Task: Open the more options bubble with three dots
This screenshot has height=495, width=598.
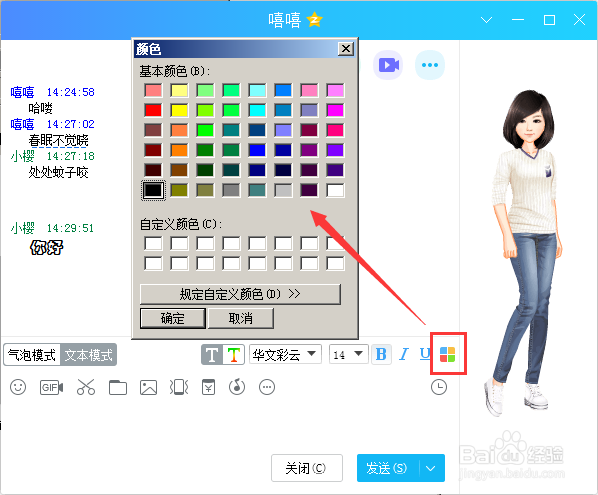Action: pos(430,65)
